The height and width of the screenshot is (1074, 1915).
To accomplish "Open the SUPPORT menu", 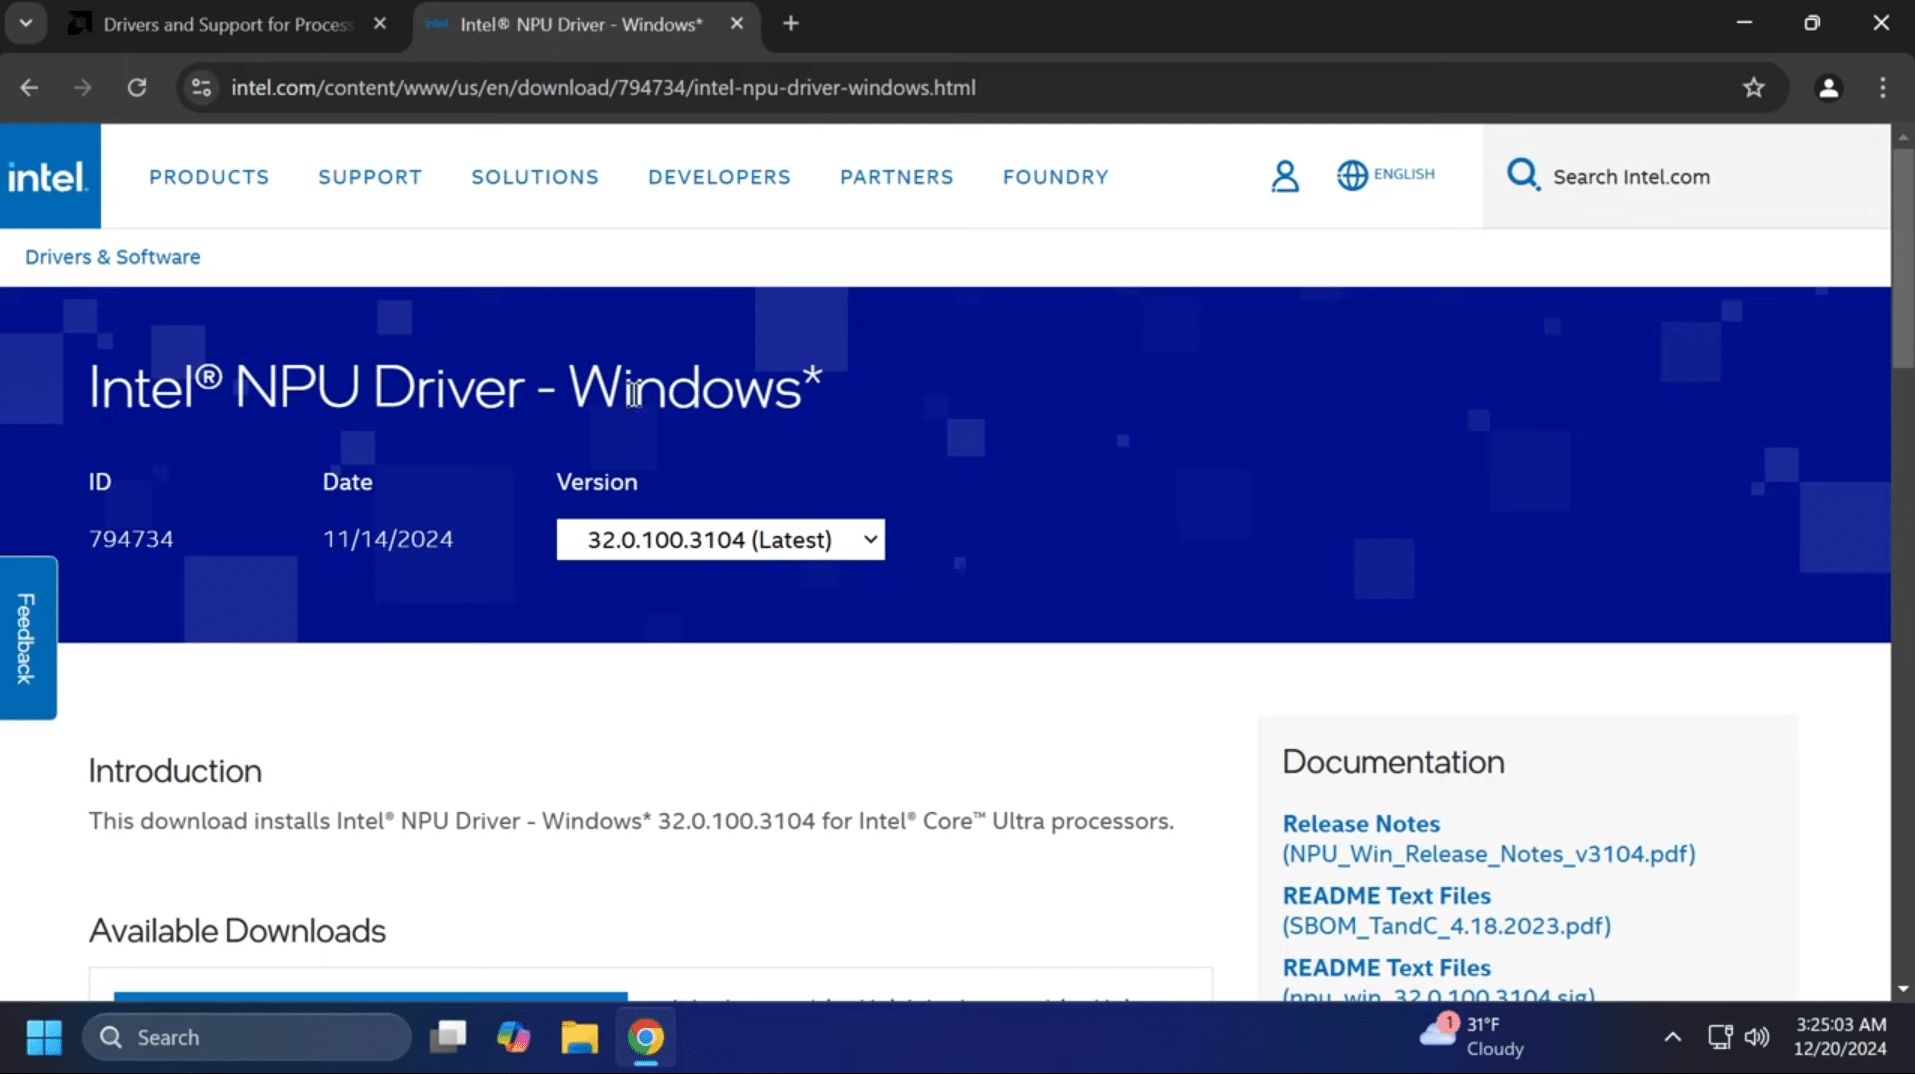I will pyautogui.click(x=370, y=177).
